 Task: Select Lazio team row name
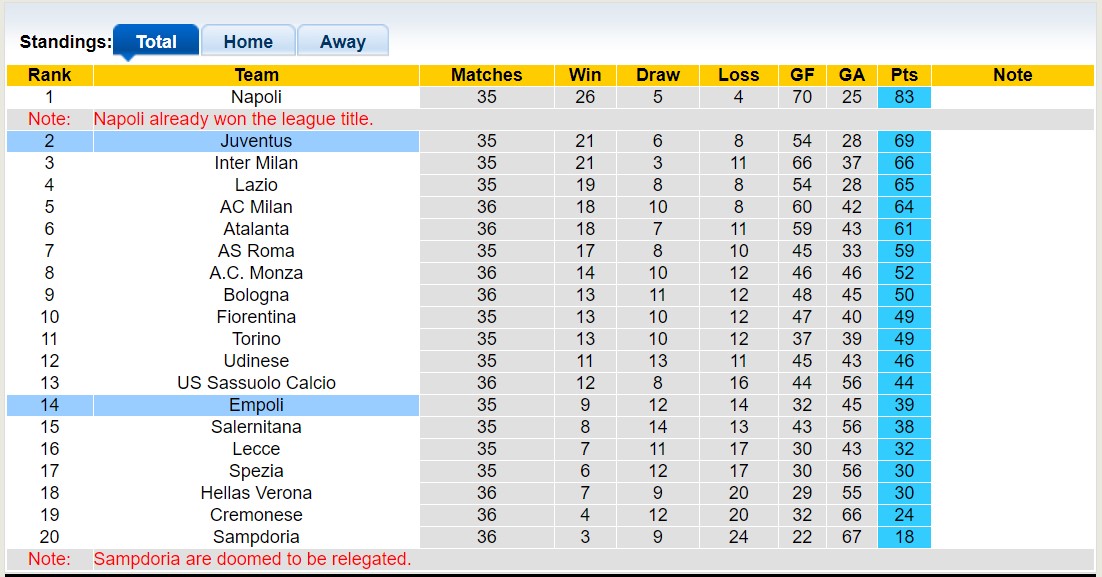point(256,185)
